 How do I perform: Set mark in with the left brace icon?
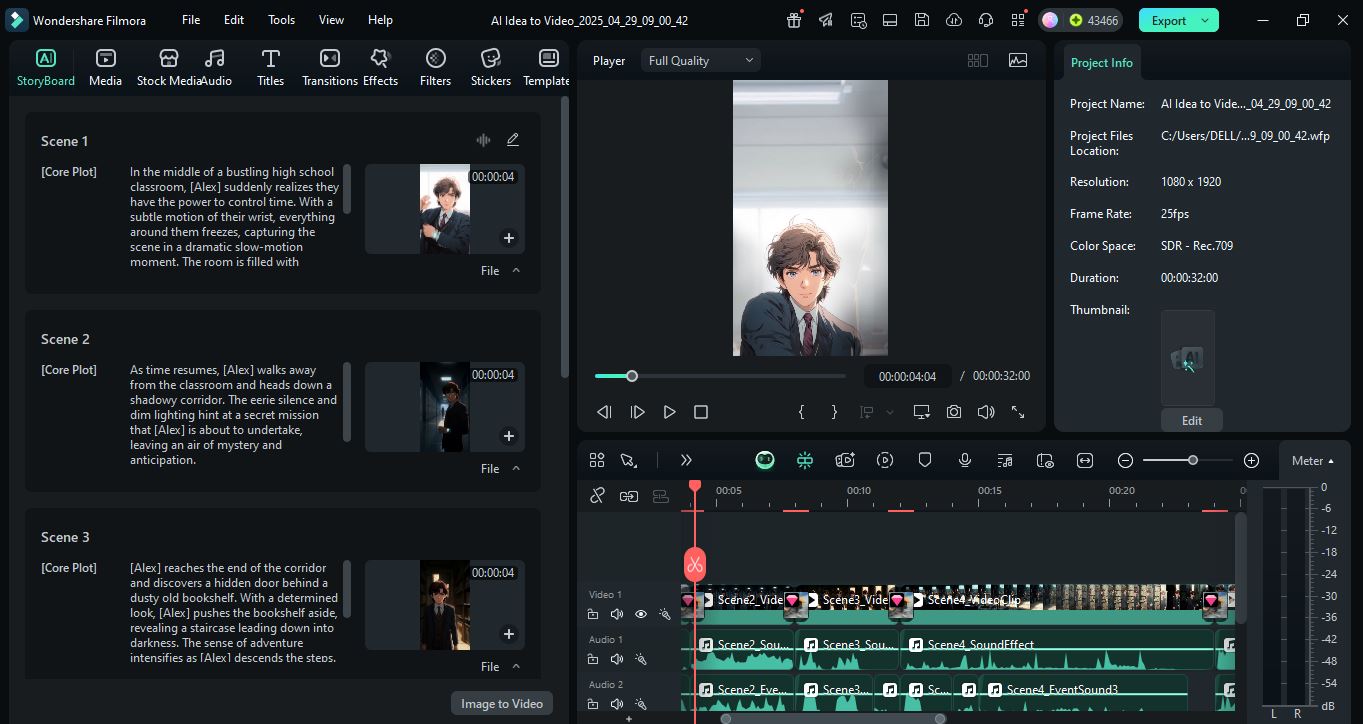pyautogui.click(x=801, y=412)
